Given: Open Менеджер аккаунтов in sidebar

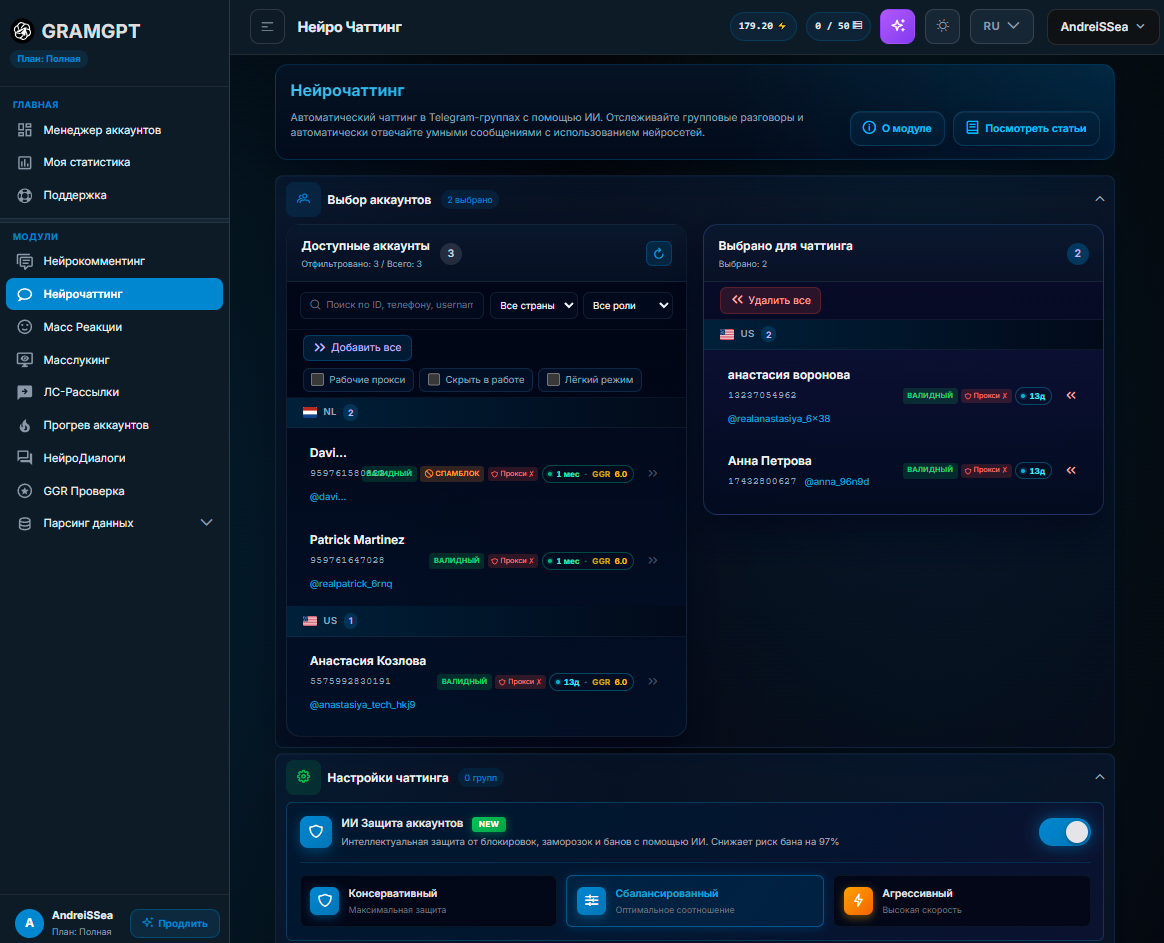Looking at the screenshot, I should coord(114,130).
